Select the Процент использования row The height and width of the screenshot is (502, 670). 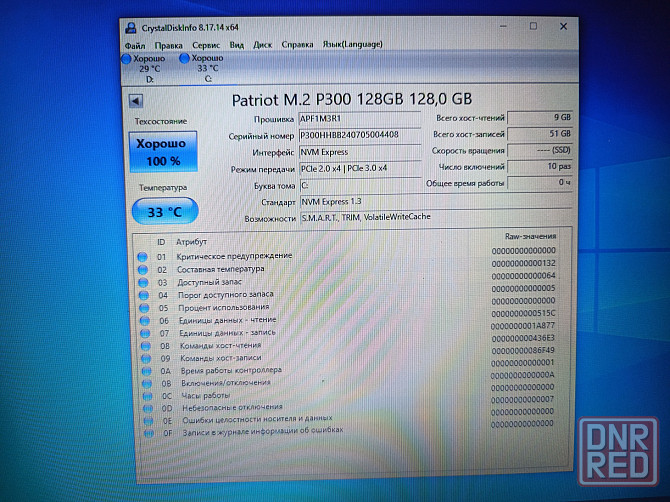click(x=349, y=305)
